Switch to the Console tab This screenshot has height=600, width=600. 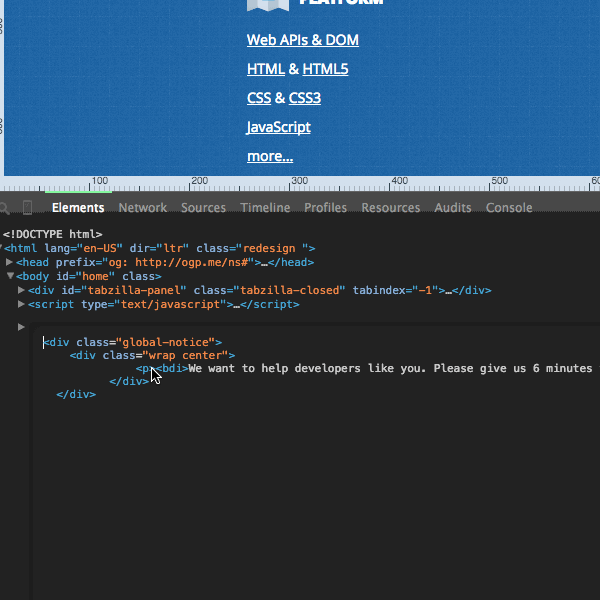pyautogui.click(x=509, y=207)
